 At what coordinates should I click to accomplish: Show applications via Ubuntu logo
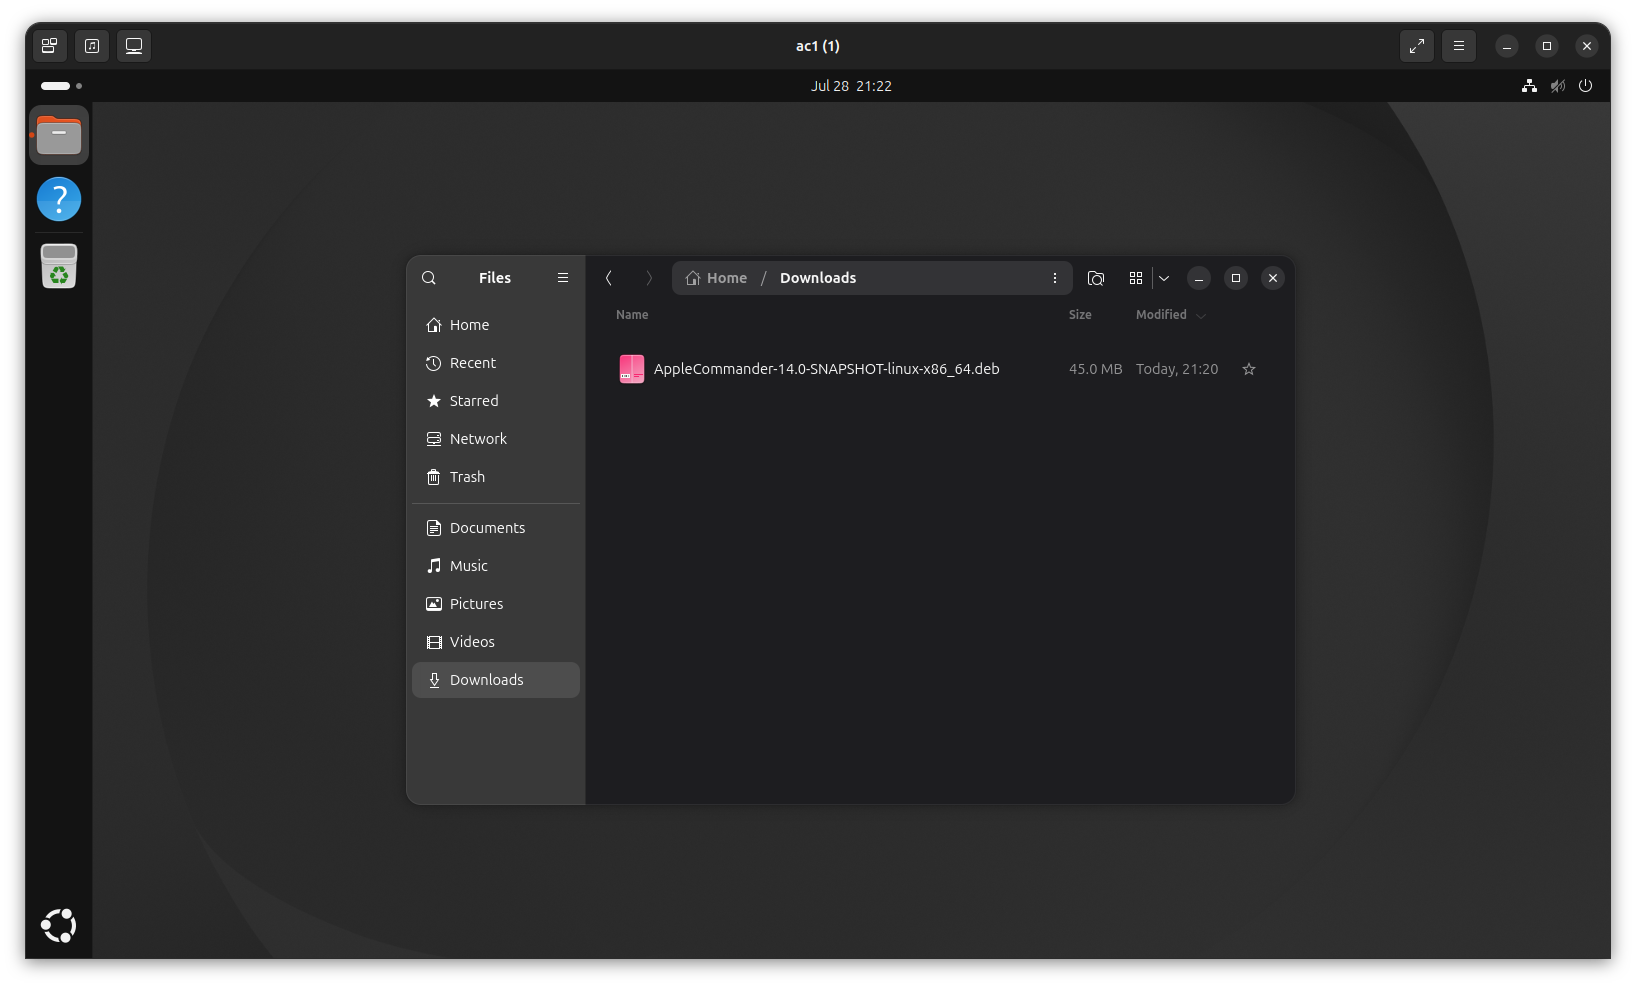coord(59,926)
